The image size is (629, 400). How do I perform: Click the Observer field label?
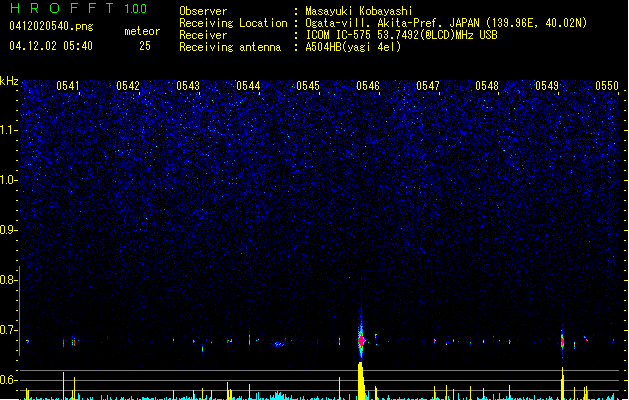(203, 11)
